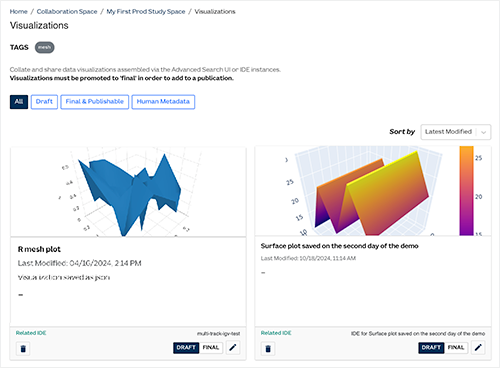Open the Sort by Latest Modified dropdown
Screen dimensions: 500x368
click(x=456, y=132)
